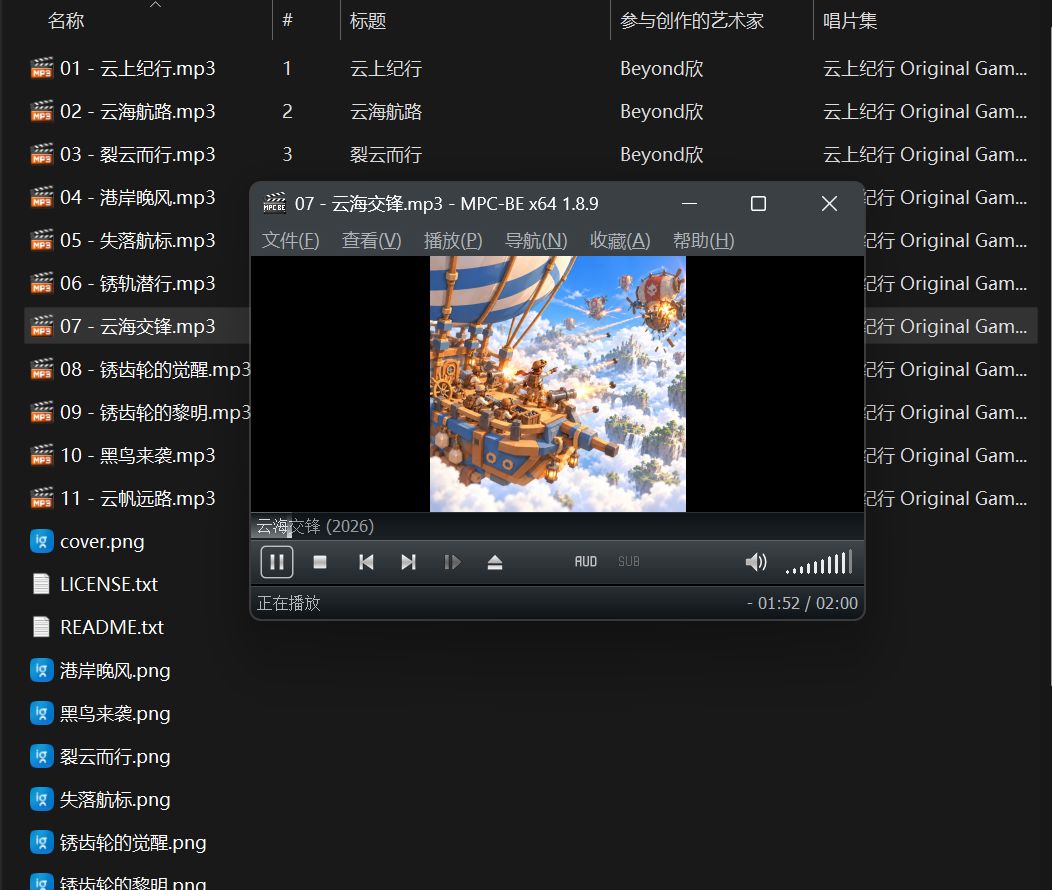Screen dimensions: 1052x890
Task: Stop playback in MPC-BE player
Action: coord(320,562)
